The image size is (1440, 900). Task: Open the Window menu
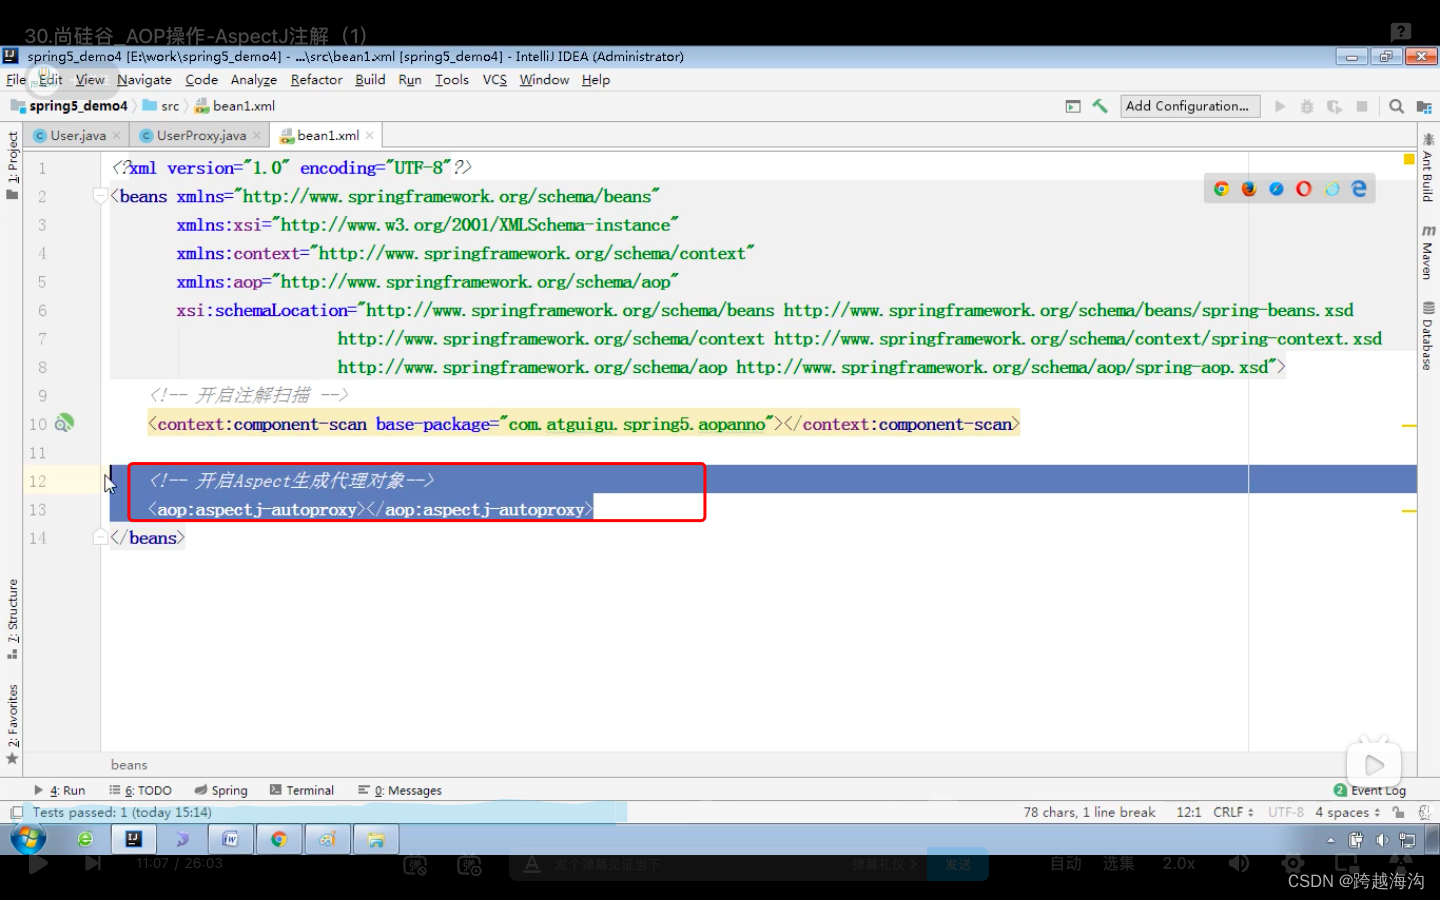point(544,80)
